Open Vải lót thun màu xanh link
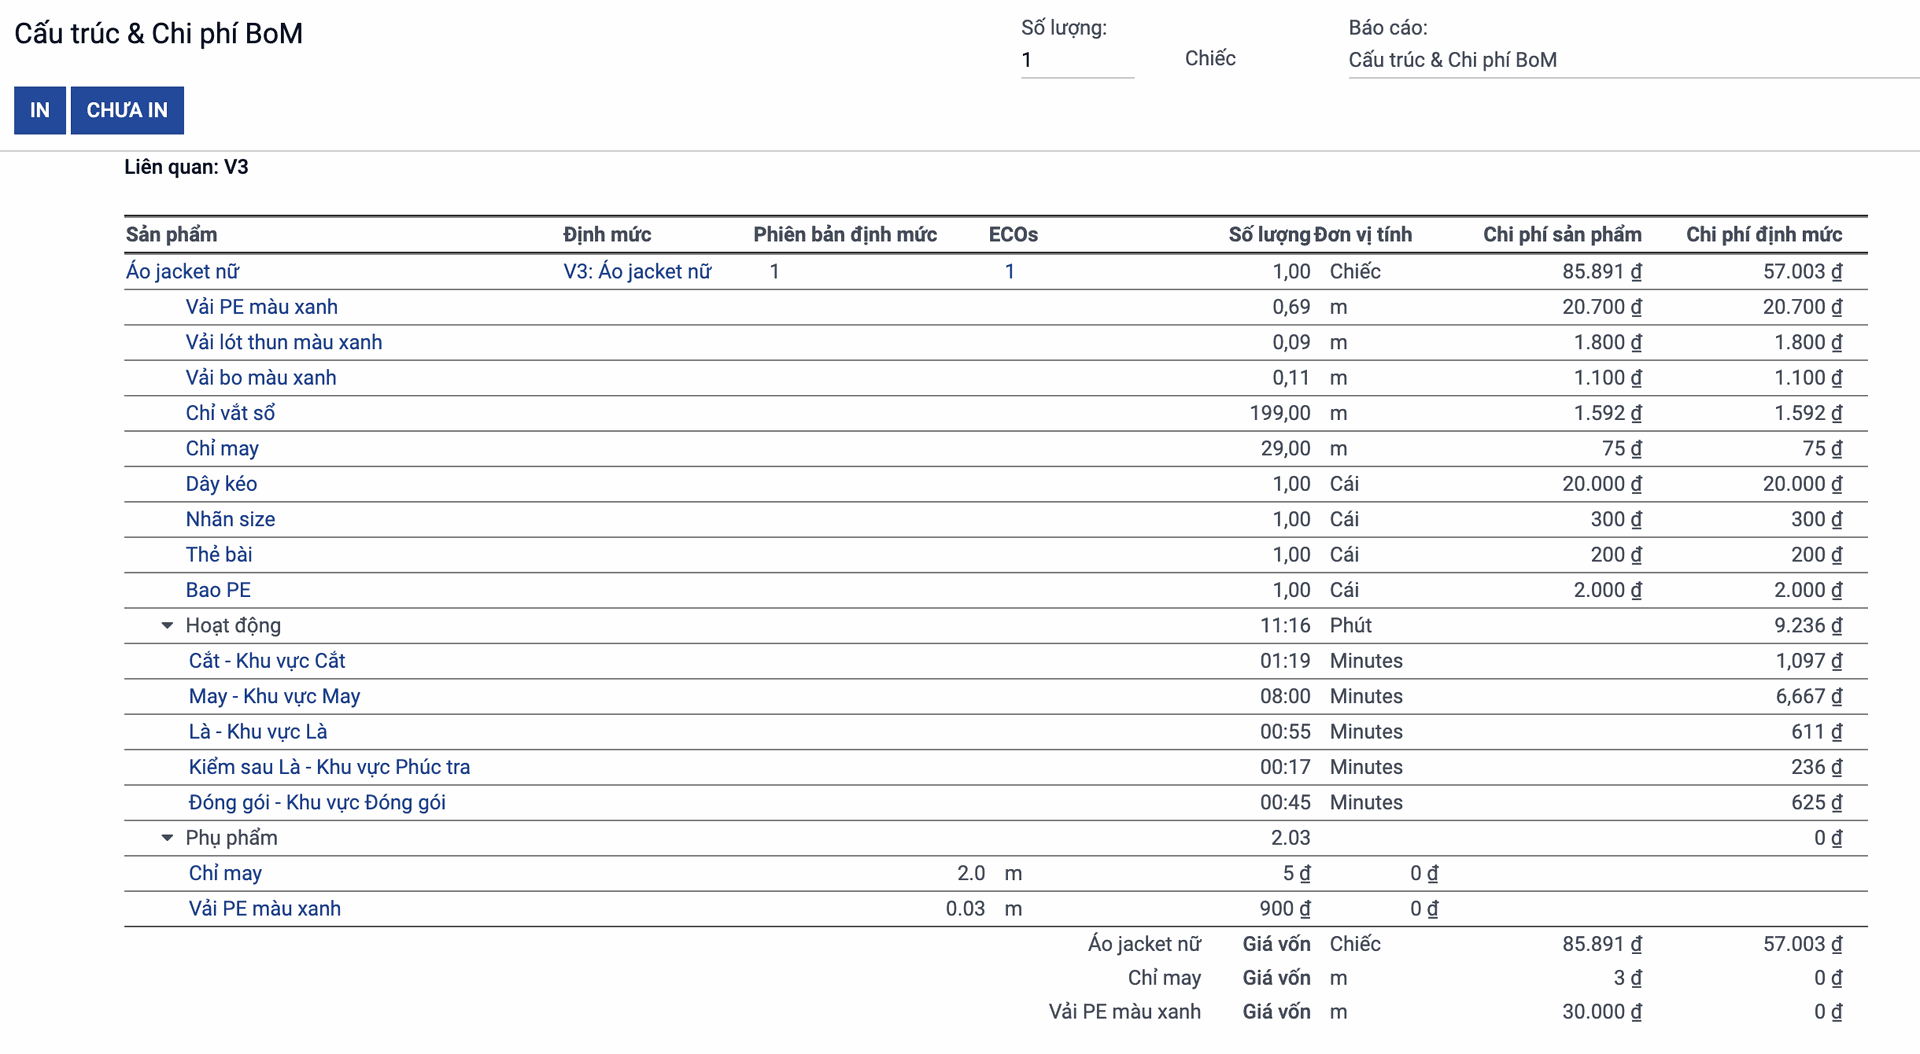Screen dimensions: 1920x1054 (x=284, y=342)
